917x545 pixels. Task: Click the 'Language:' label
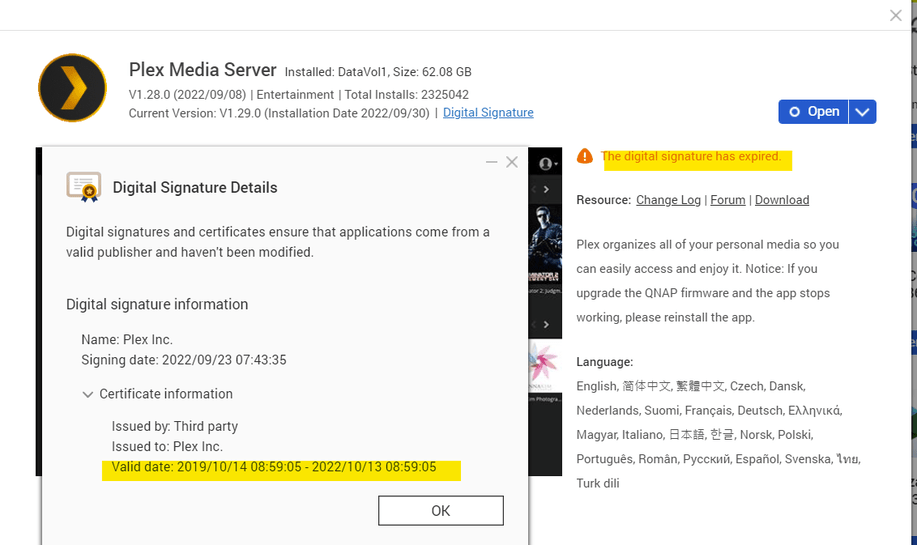(x=605, y=362)
